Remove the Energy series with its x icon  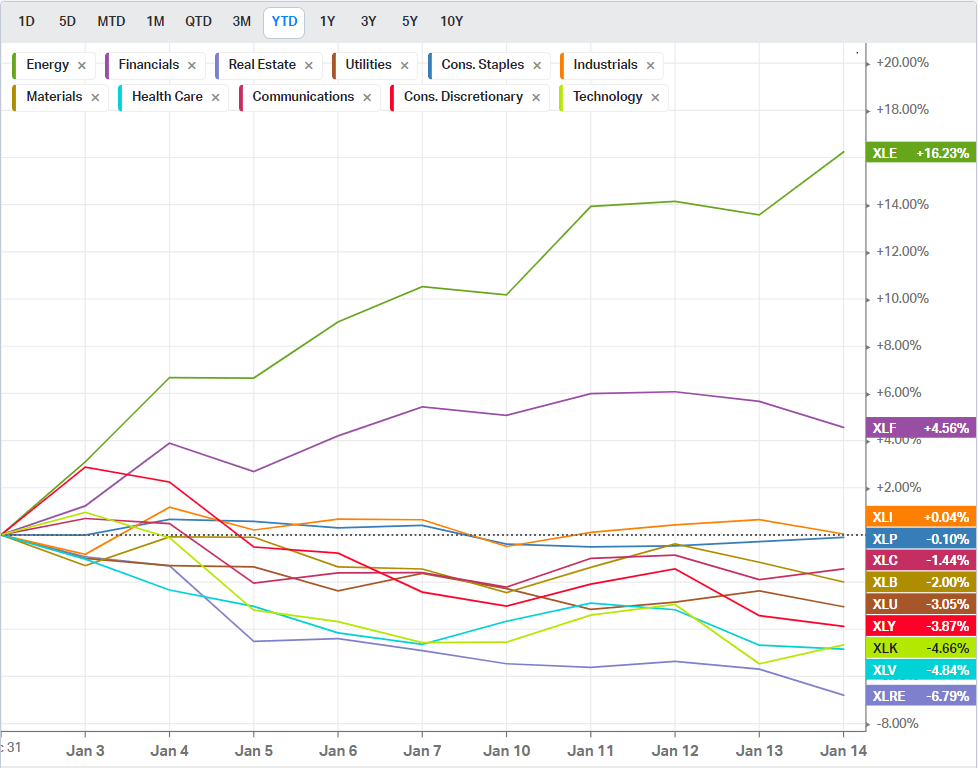pos(82,66)
